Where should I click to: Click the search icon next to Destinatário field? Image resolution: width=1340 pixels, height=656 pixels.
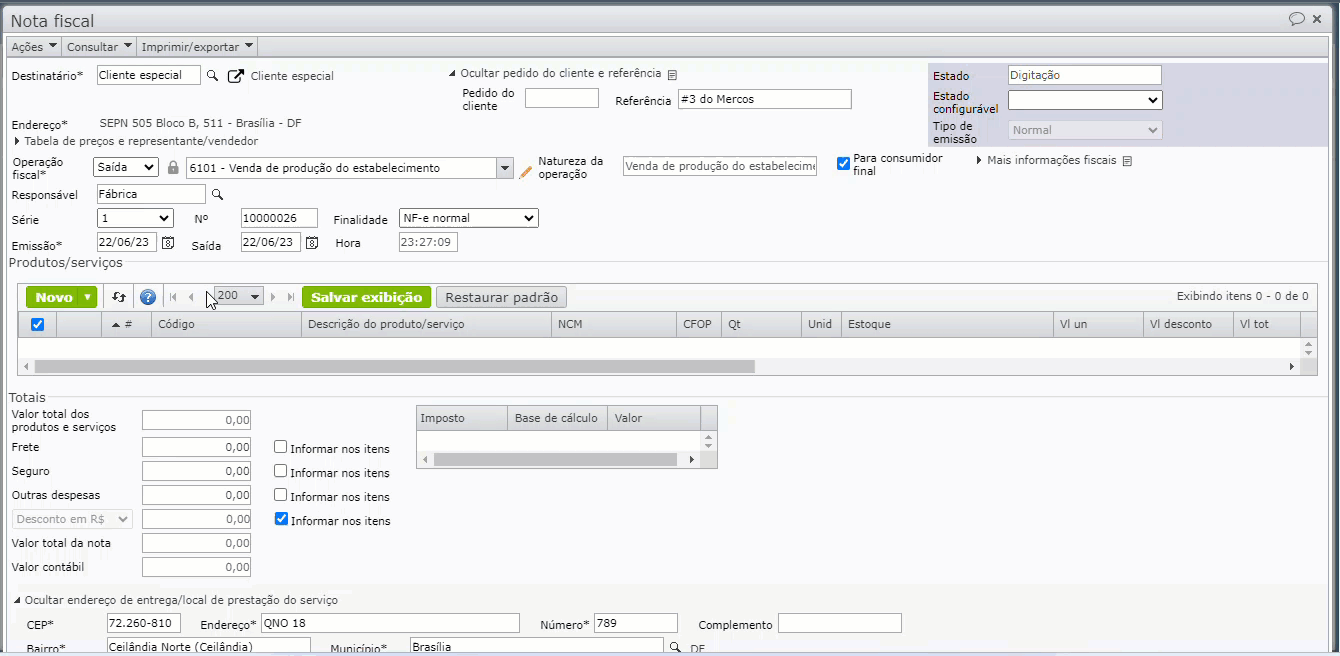212,76
